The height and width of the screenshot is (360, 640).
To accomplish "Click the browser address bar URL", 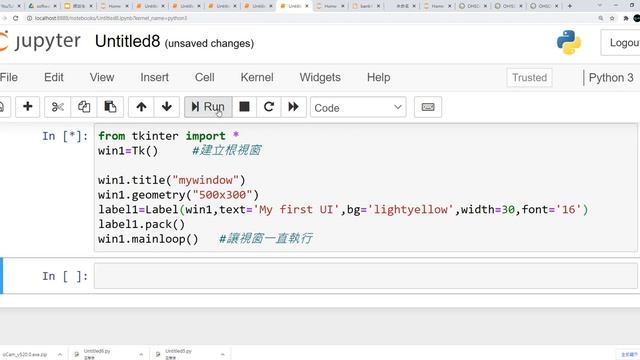I will click(111, 18).
